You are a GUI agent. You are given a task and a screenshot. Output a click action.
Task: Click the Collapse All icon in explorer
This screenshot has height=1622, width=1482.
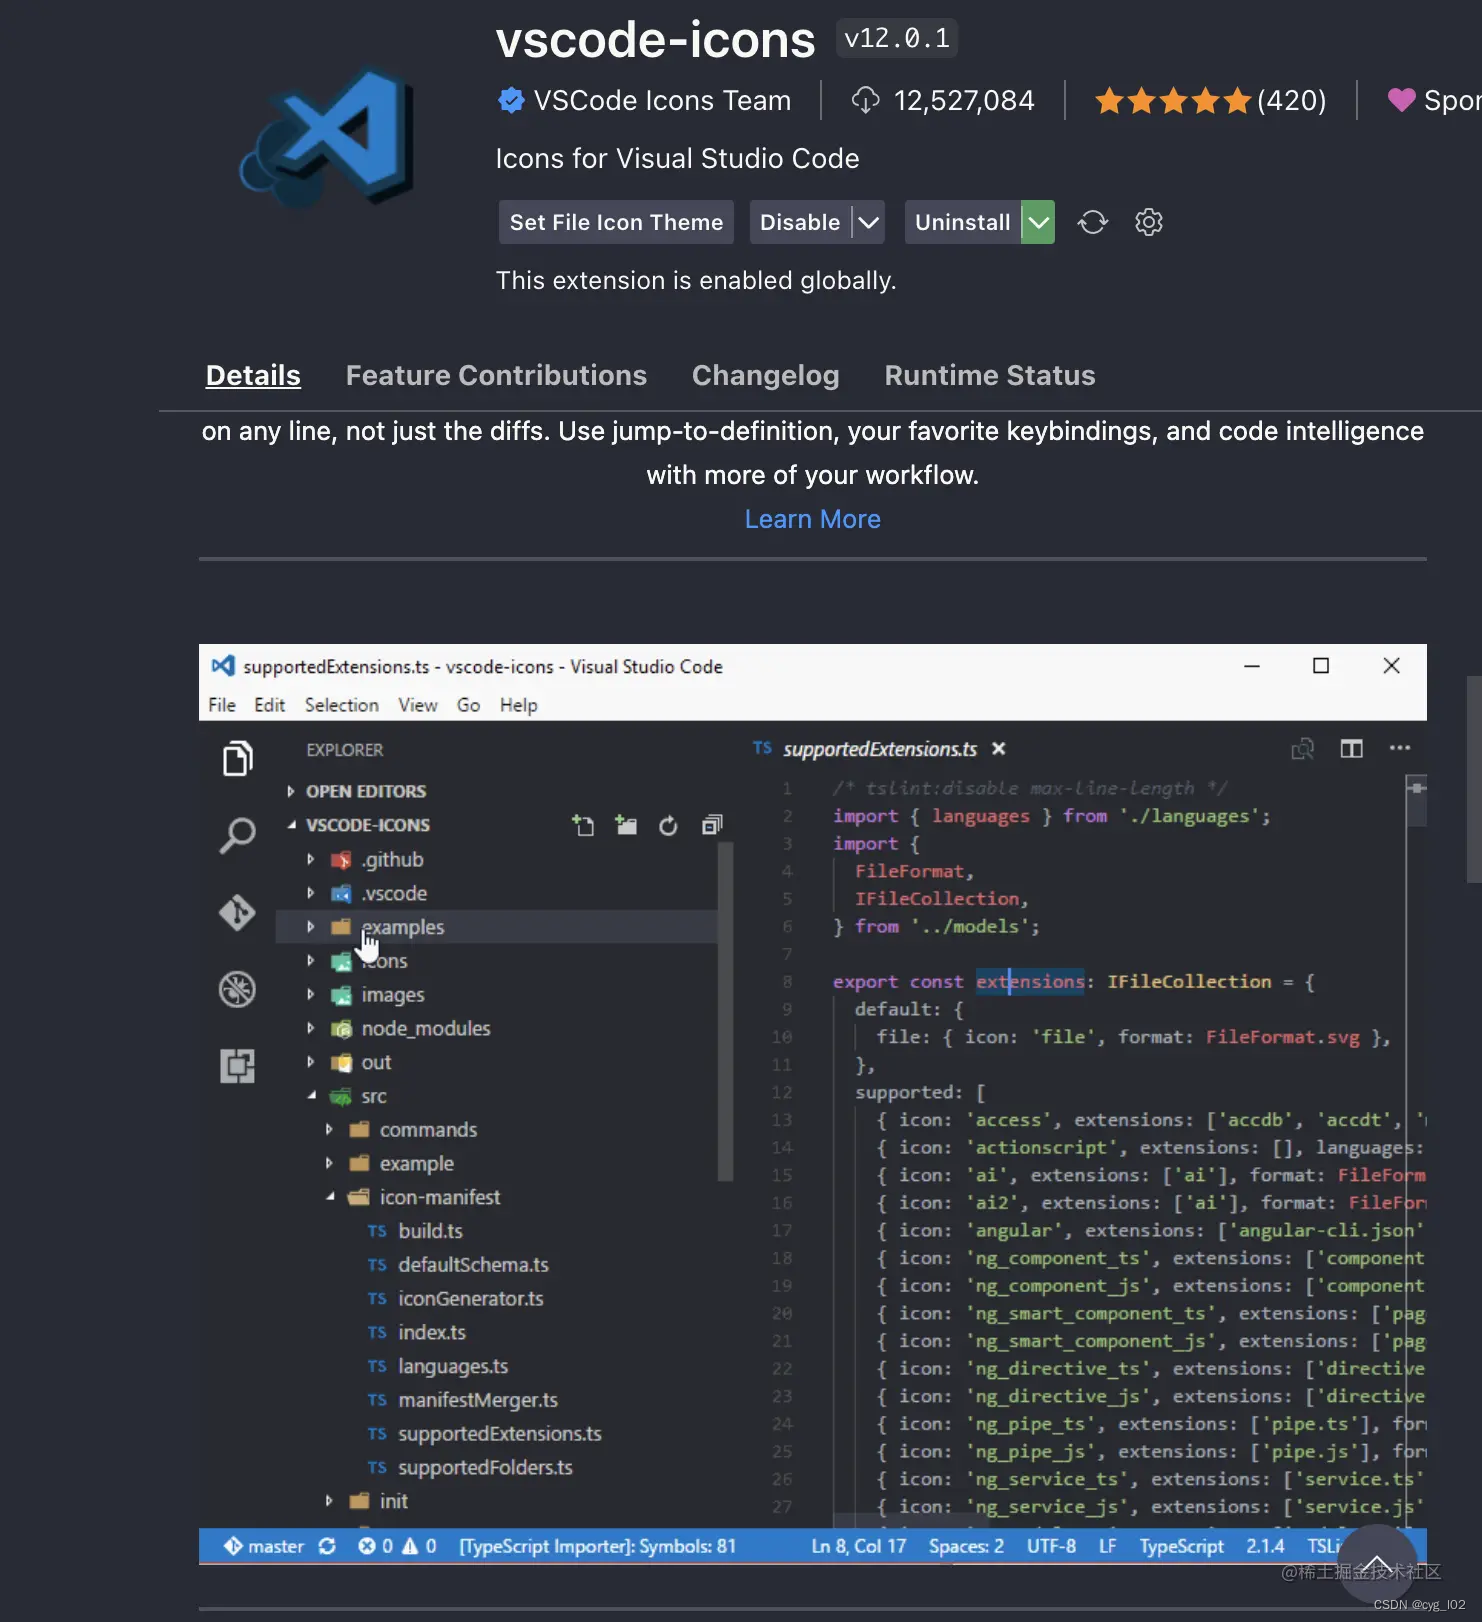(712, 825)
